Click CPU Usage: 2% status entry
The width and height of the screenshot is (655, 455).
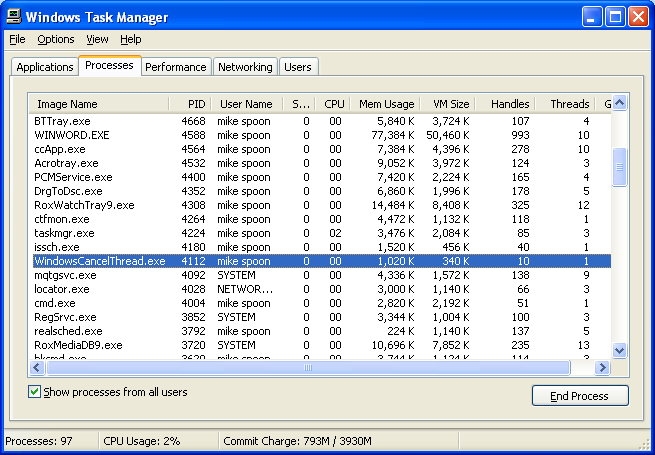pos(142,441)
